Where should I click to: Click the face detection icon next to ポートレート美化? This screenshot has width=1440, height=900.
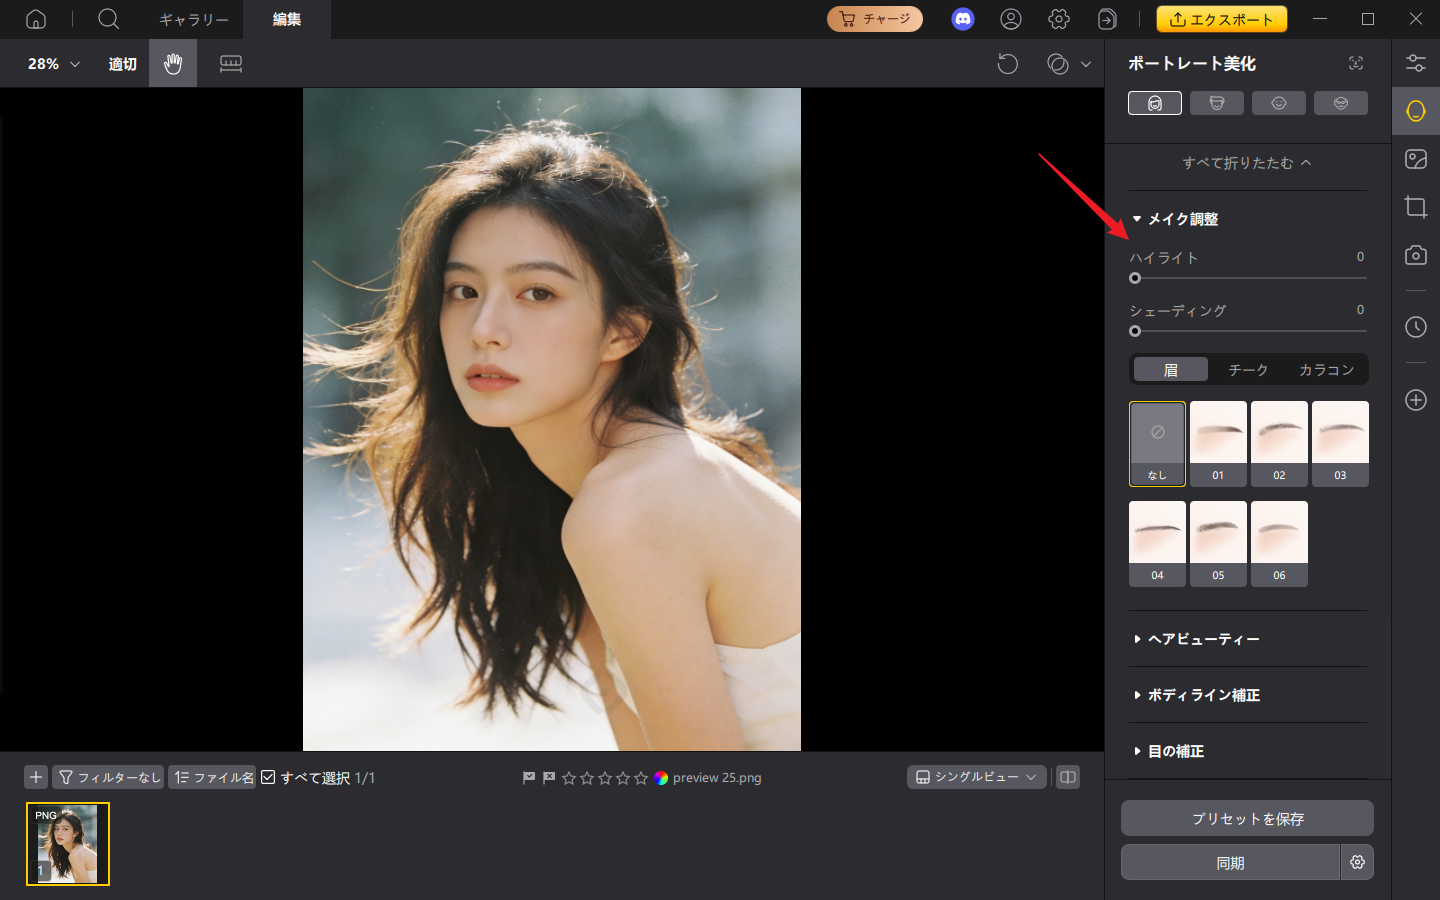coord(1356,62)
